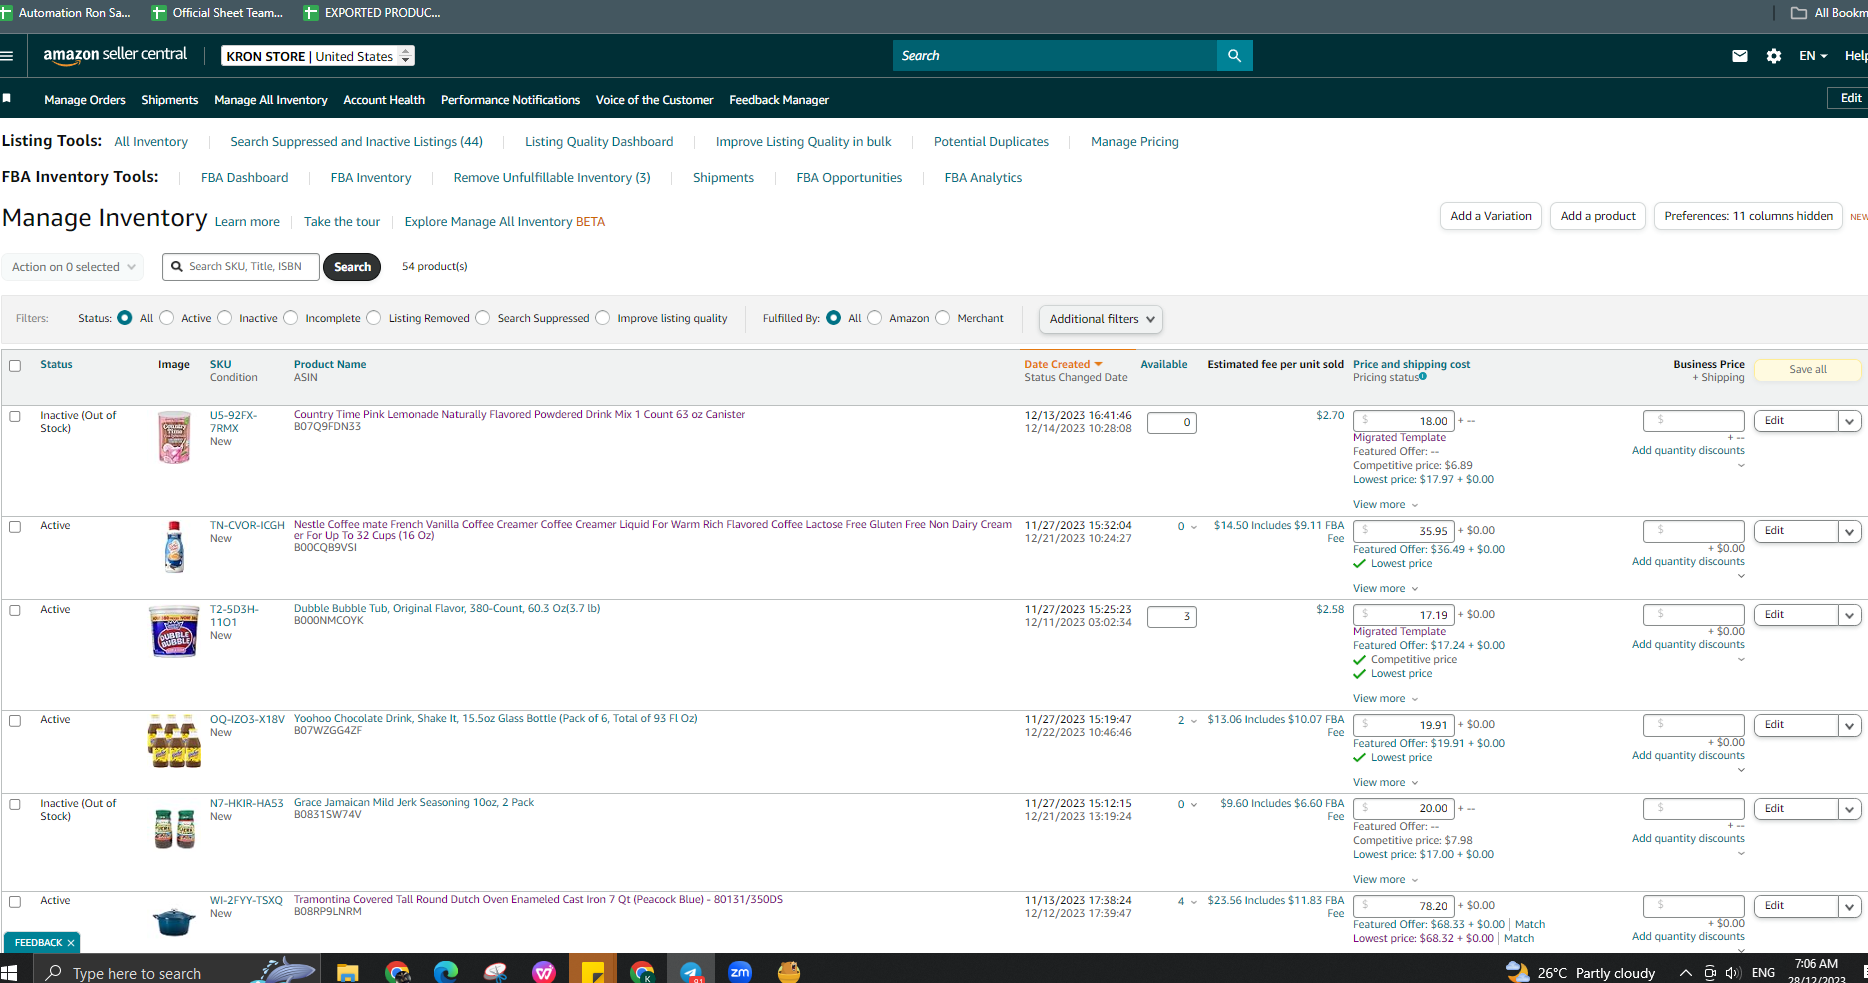Open File Explorer in taskbar
Image resolution: width=1868 pixels, height=983 pixels.
point(347,972)
